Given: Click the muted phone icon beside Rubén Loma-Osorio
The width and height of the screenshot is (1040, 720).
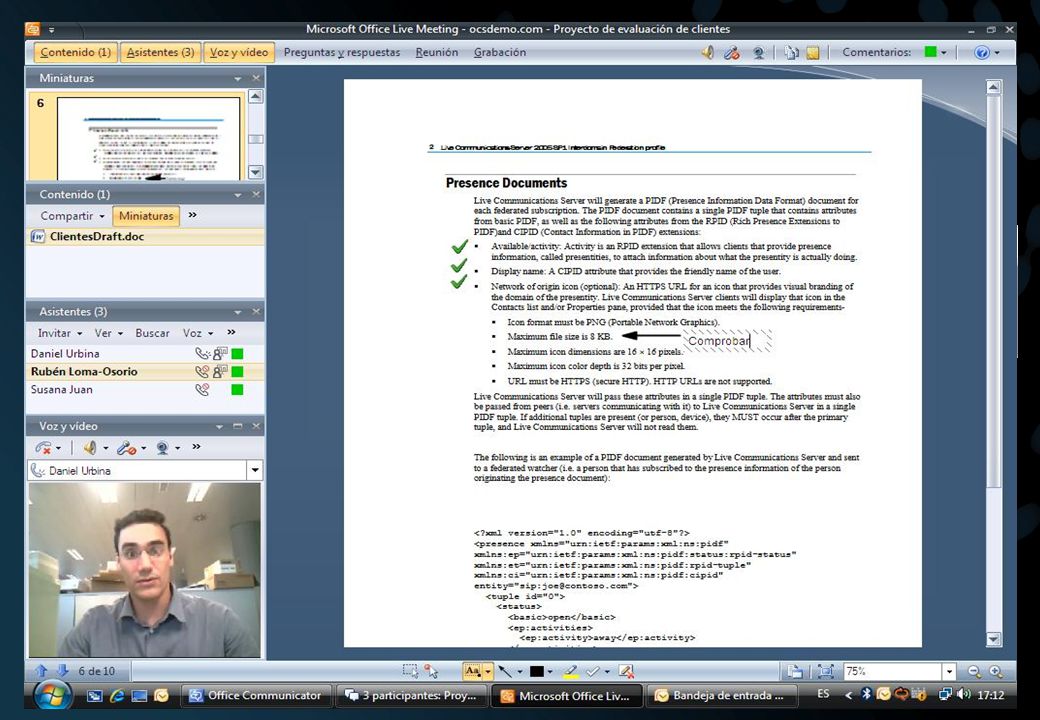Looking at the screenshot, I should (x=202, y=371).
